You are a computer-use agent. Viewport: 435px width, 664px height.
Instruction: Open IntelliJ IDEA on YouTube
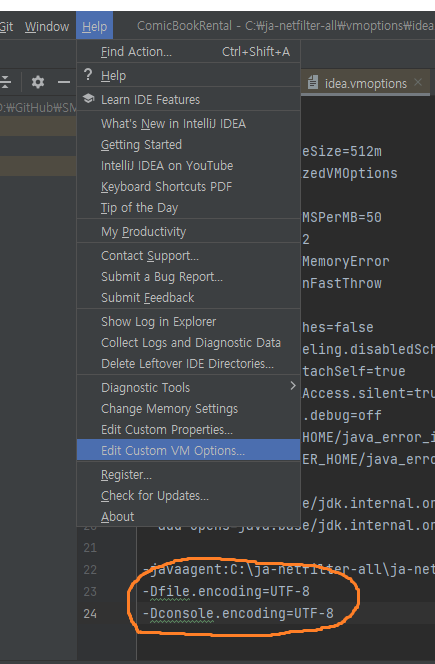tap(188, 166)
